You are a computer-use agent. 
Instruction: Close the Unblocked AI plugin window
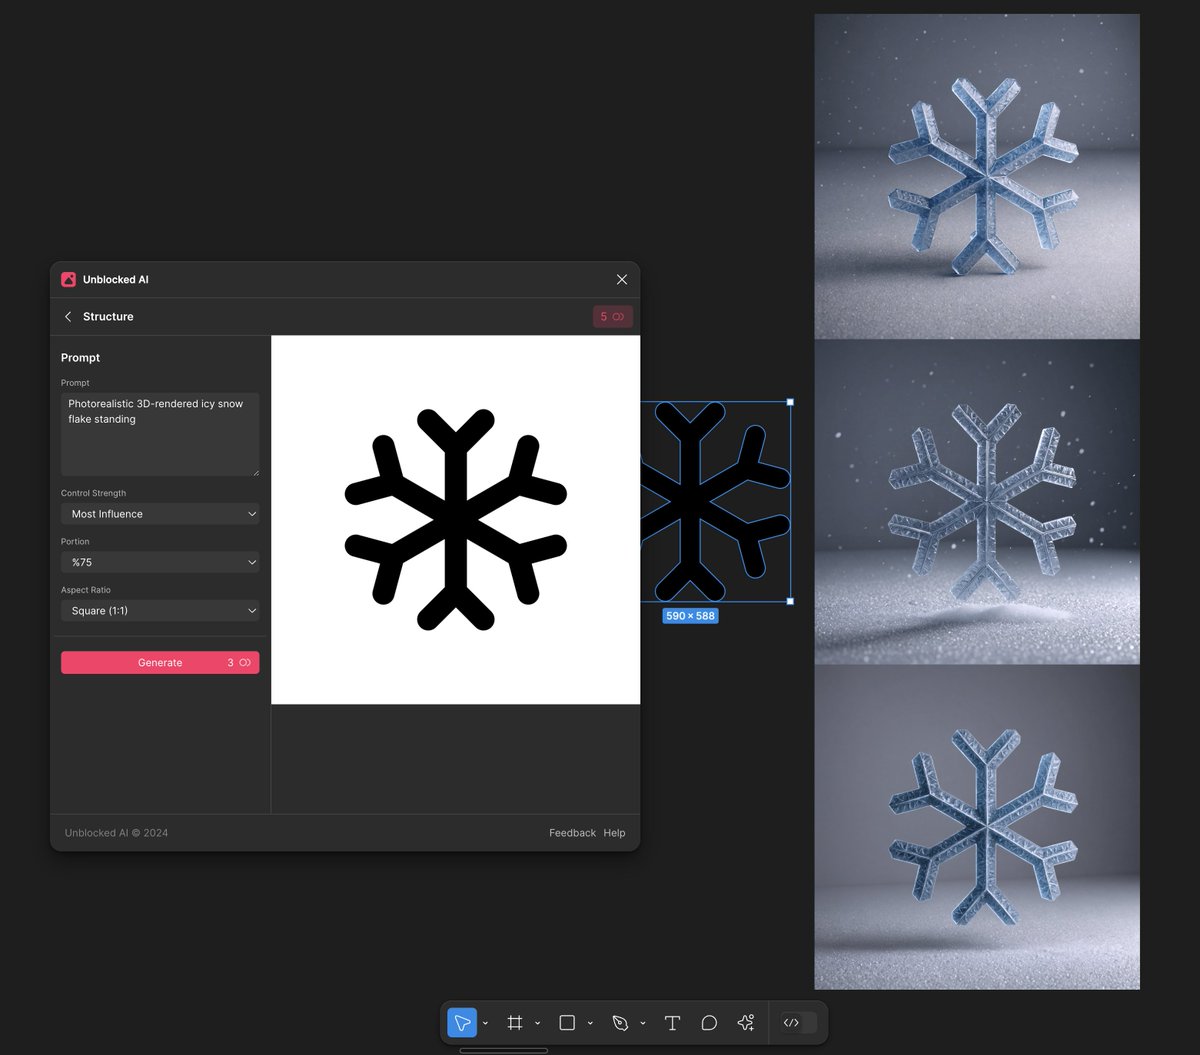(x=622, y=280)
